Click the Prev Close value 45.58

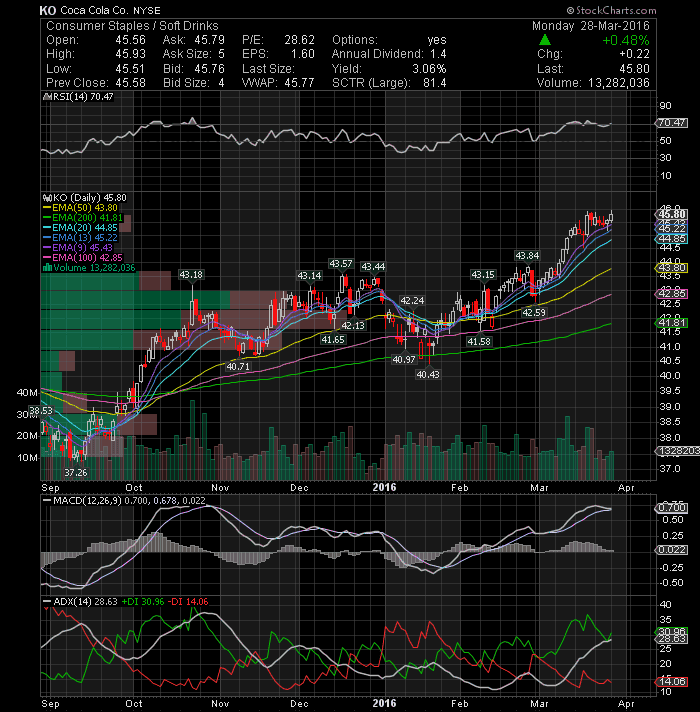(x=130, y=83)
